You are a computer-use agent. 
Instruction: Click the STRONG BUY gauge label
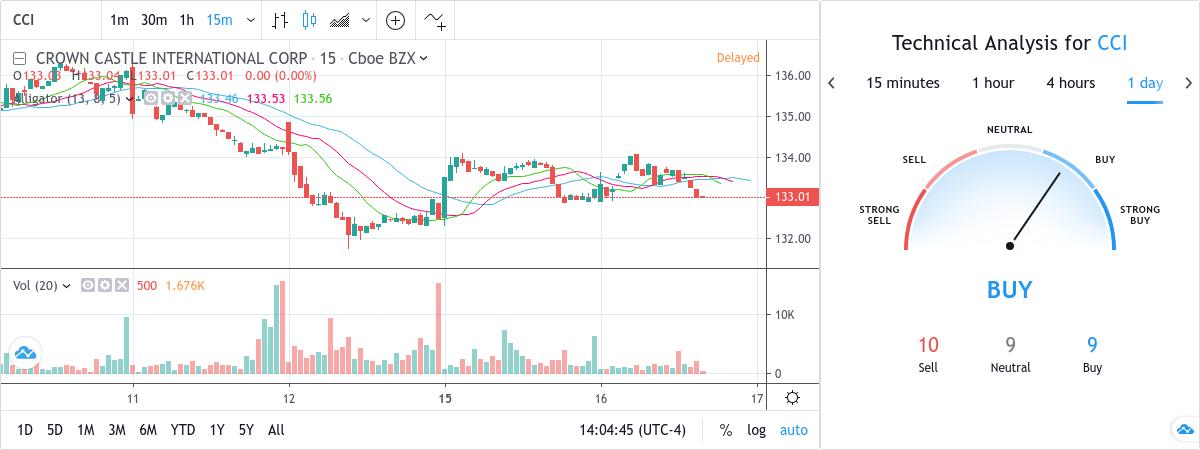pyautogui.click(x=1140, y=214)
